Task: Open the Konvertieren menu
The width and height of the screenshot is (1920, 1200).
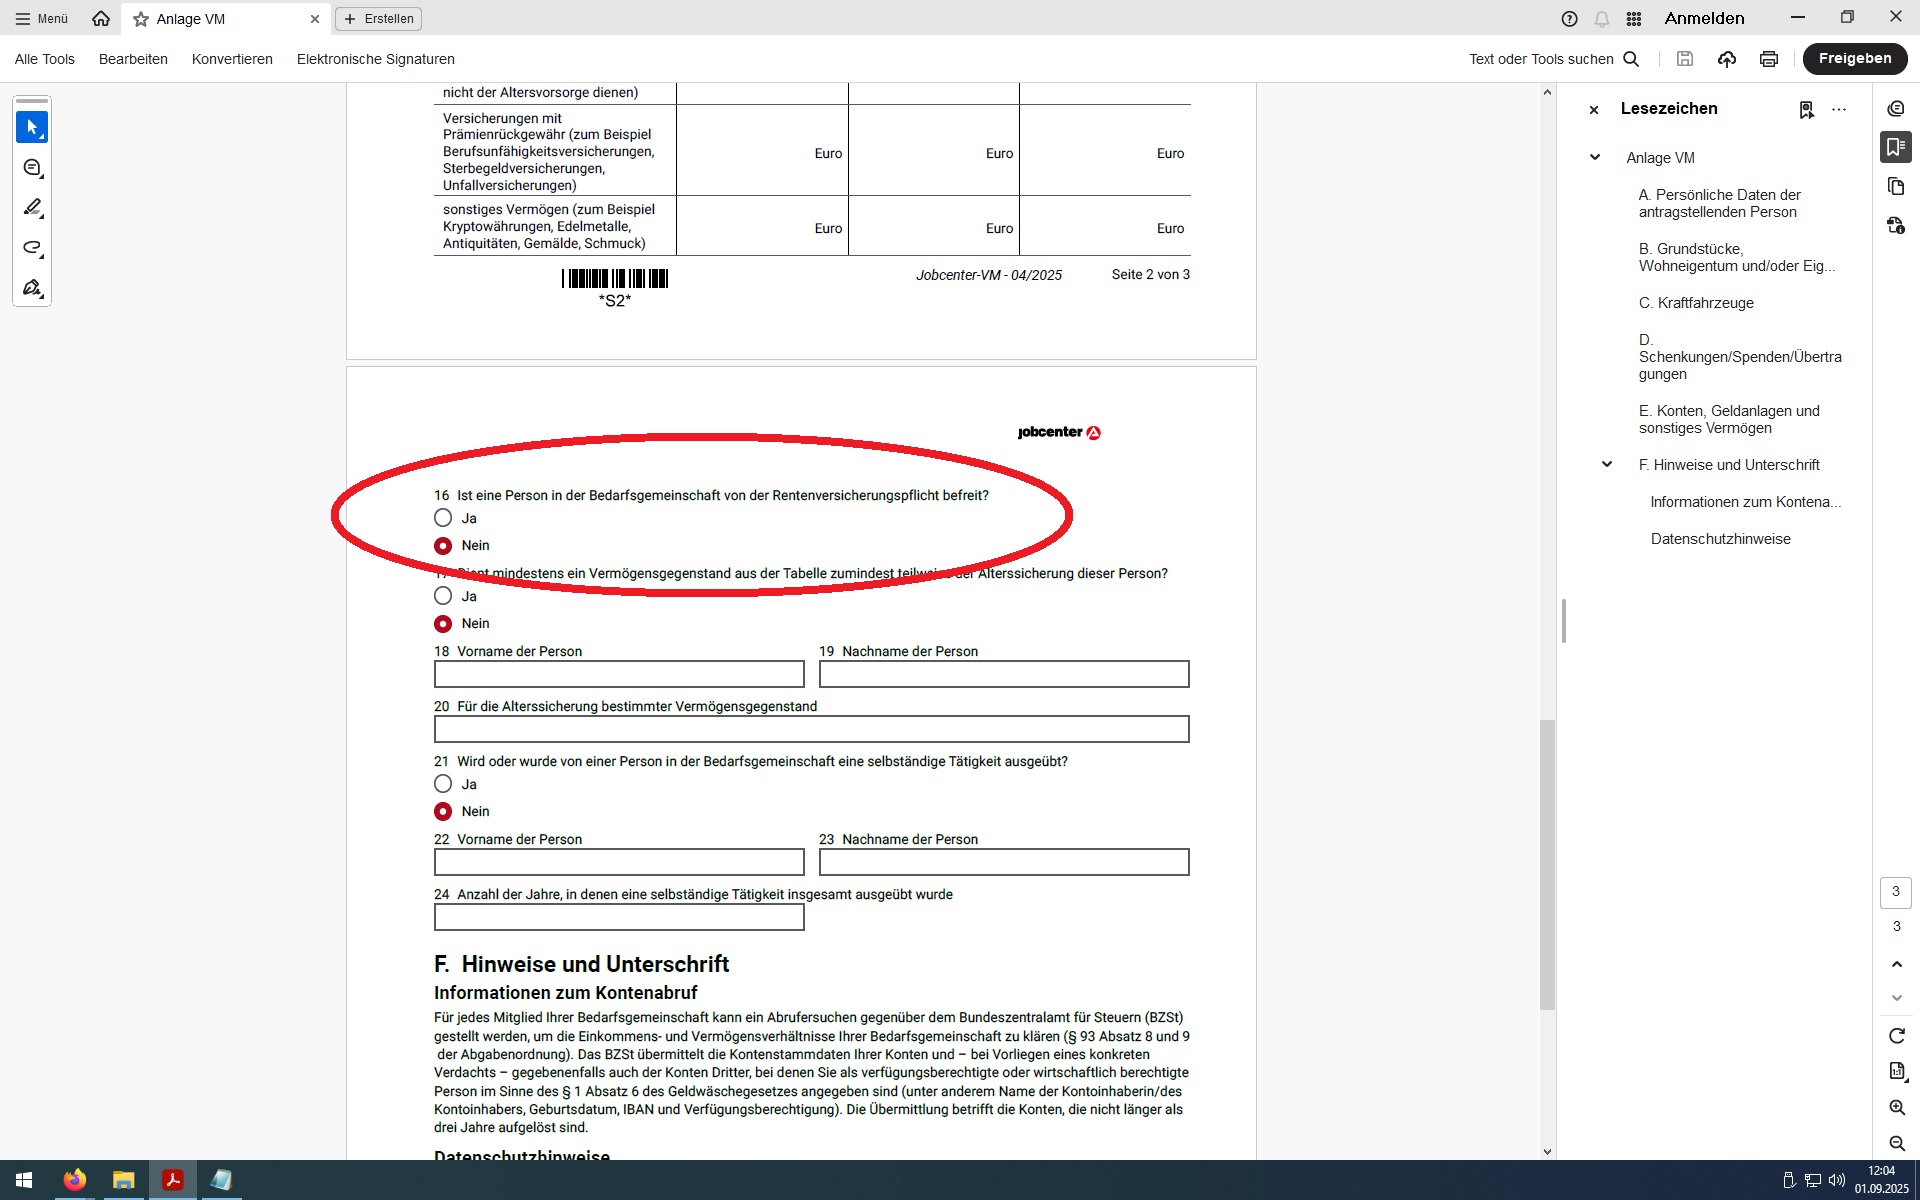Action: [x=232, y=59]
